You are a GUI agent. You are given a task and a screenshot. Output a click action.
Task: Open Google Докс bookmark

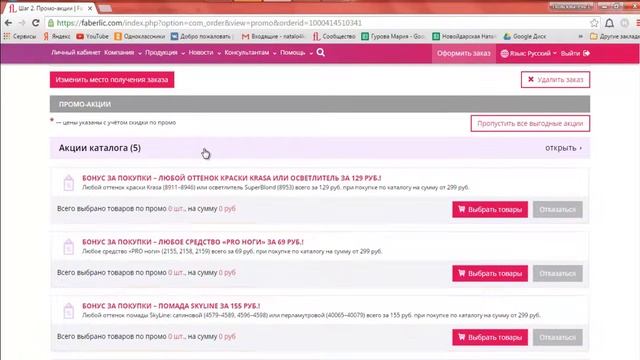tap(524, 36)
